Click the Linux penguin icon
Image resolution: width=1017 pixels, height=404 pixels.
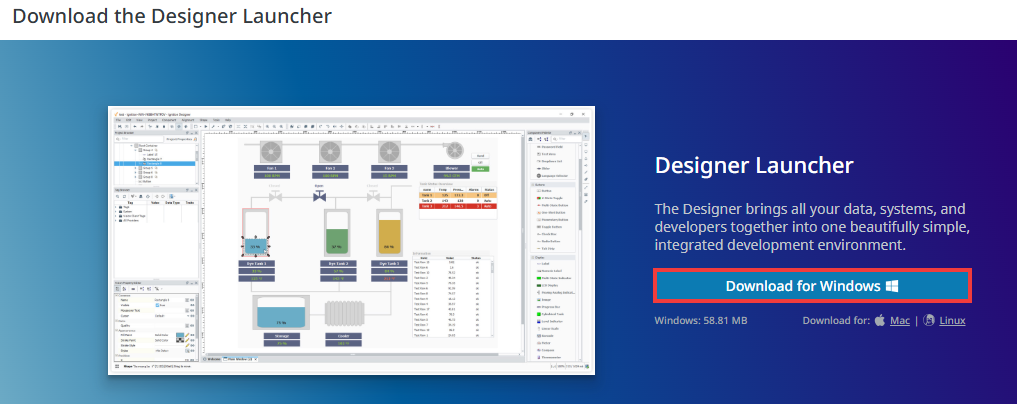[929, 320]
